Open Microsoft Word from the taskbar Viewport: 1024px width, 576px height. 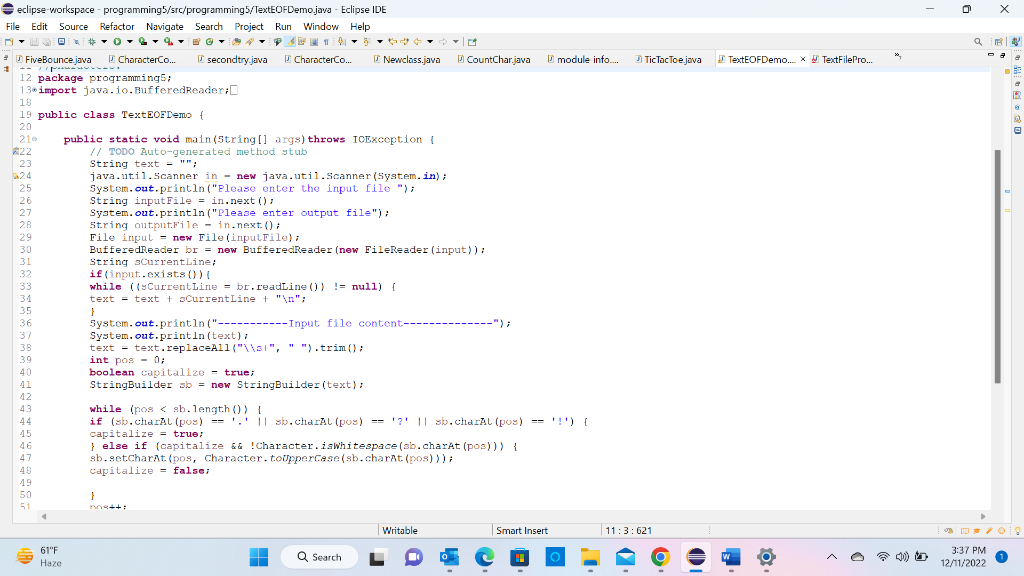tap(731, 557)
